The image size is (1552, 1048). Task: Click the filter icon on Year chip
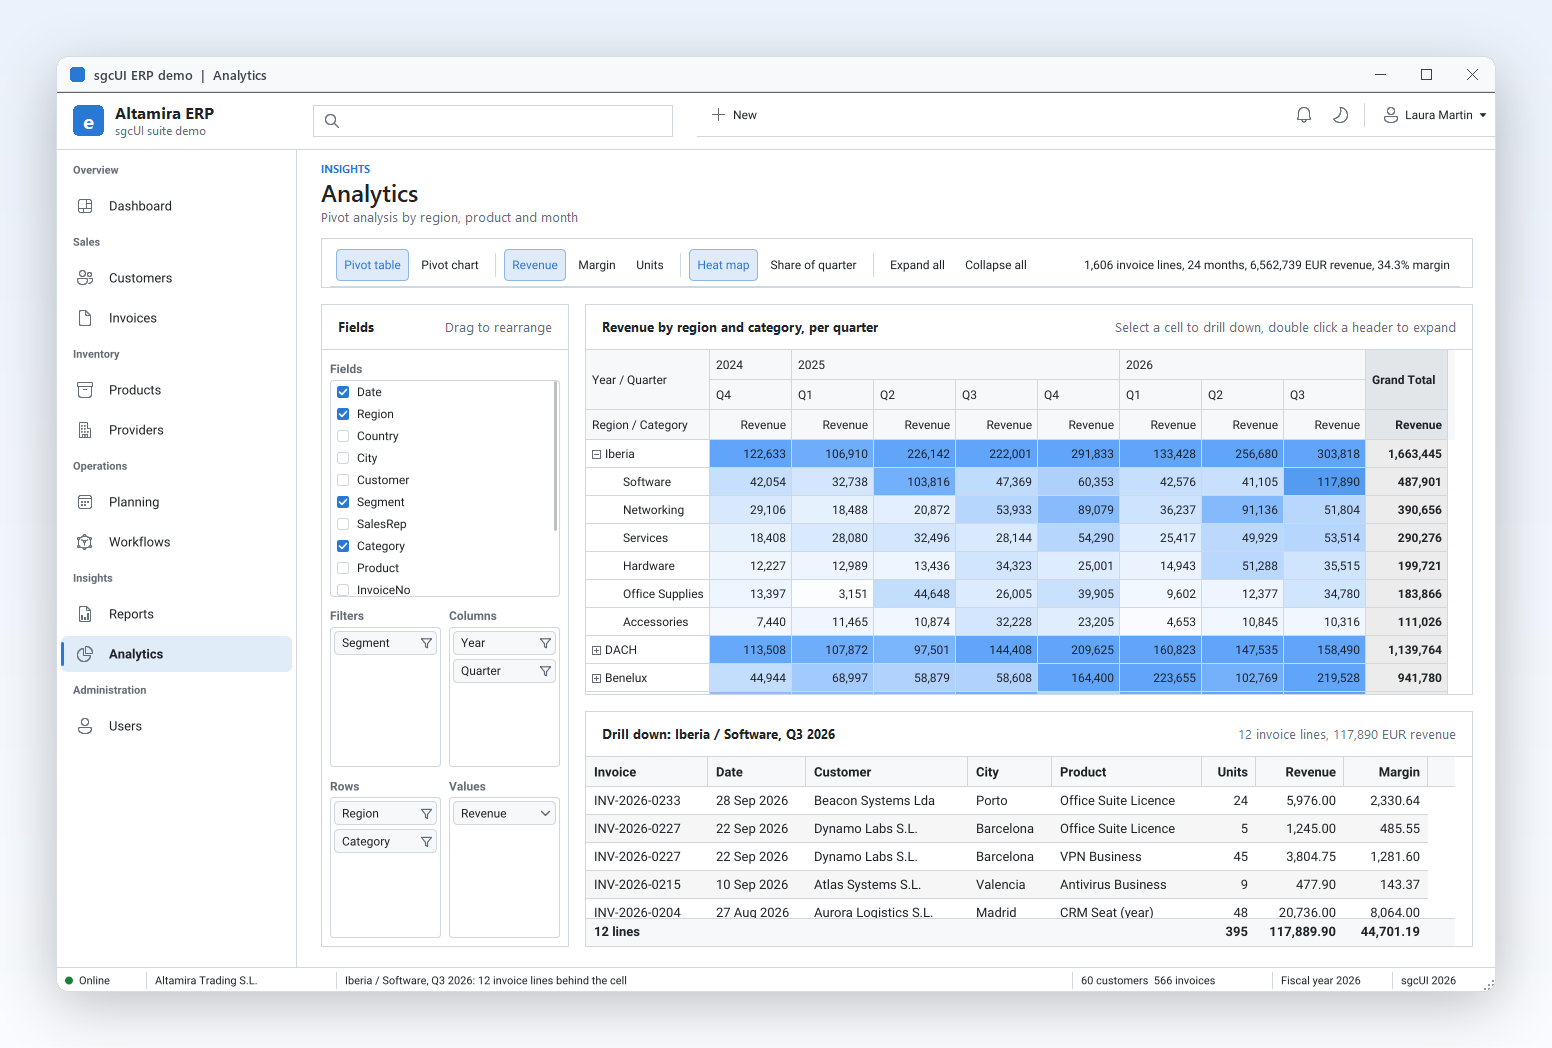(x=545, y=643)
